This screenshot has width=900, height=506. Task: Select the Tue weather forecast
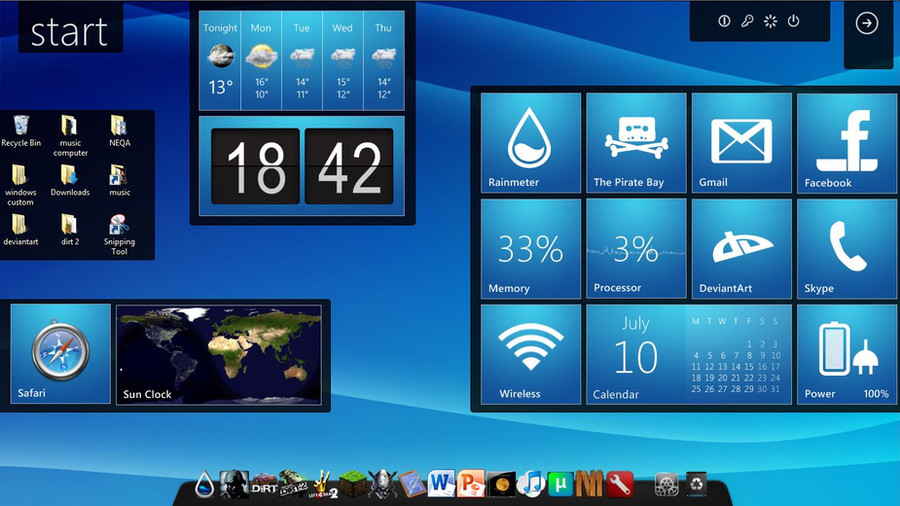pos(302,60)
